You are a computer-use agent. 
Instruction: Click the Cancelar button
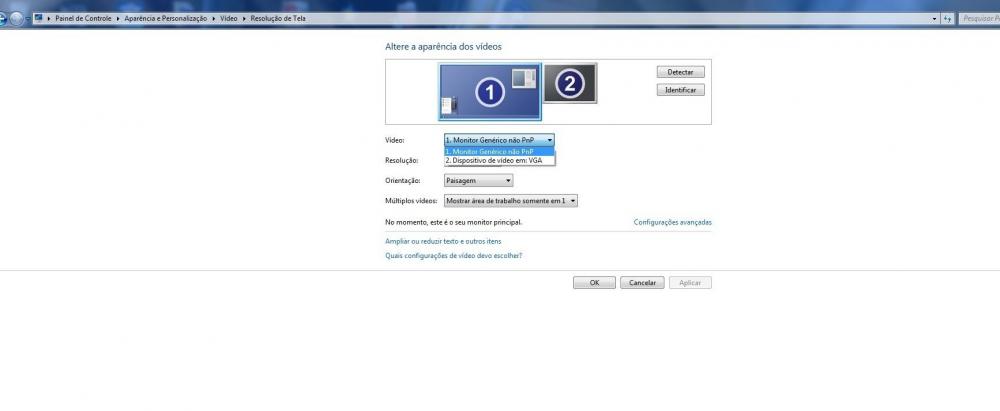click(x=642, y=283)
